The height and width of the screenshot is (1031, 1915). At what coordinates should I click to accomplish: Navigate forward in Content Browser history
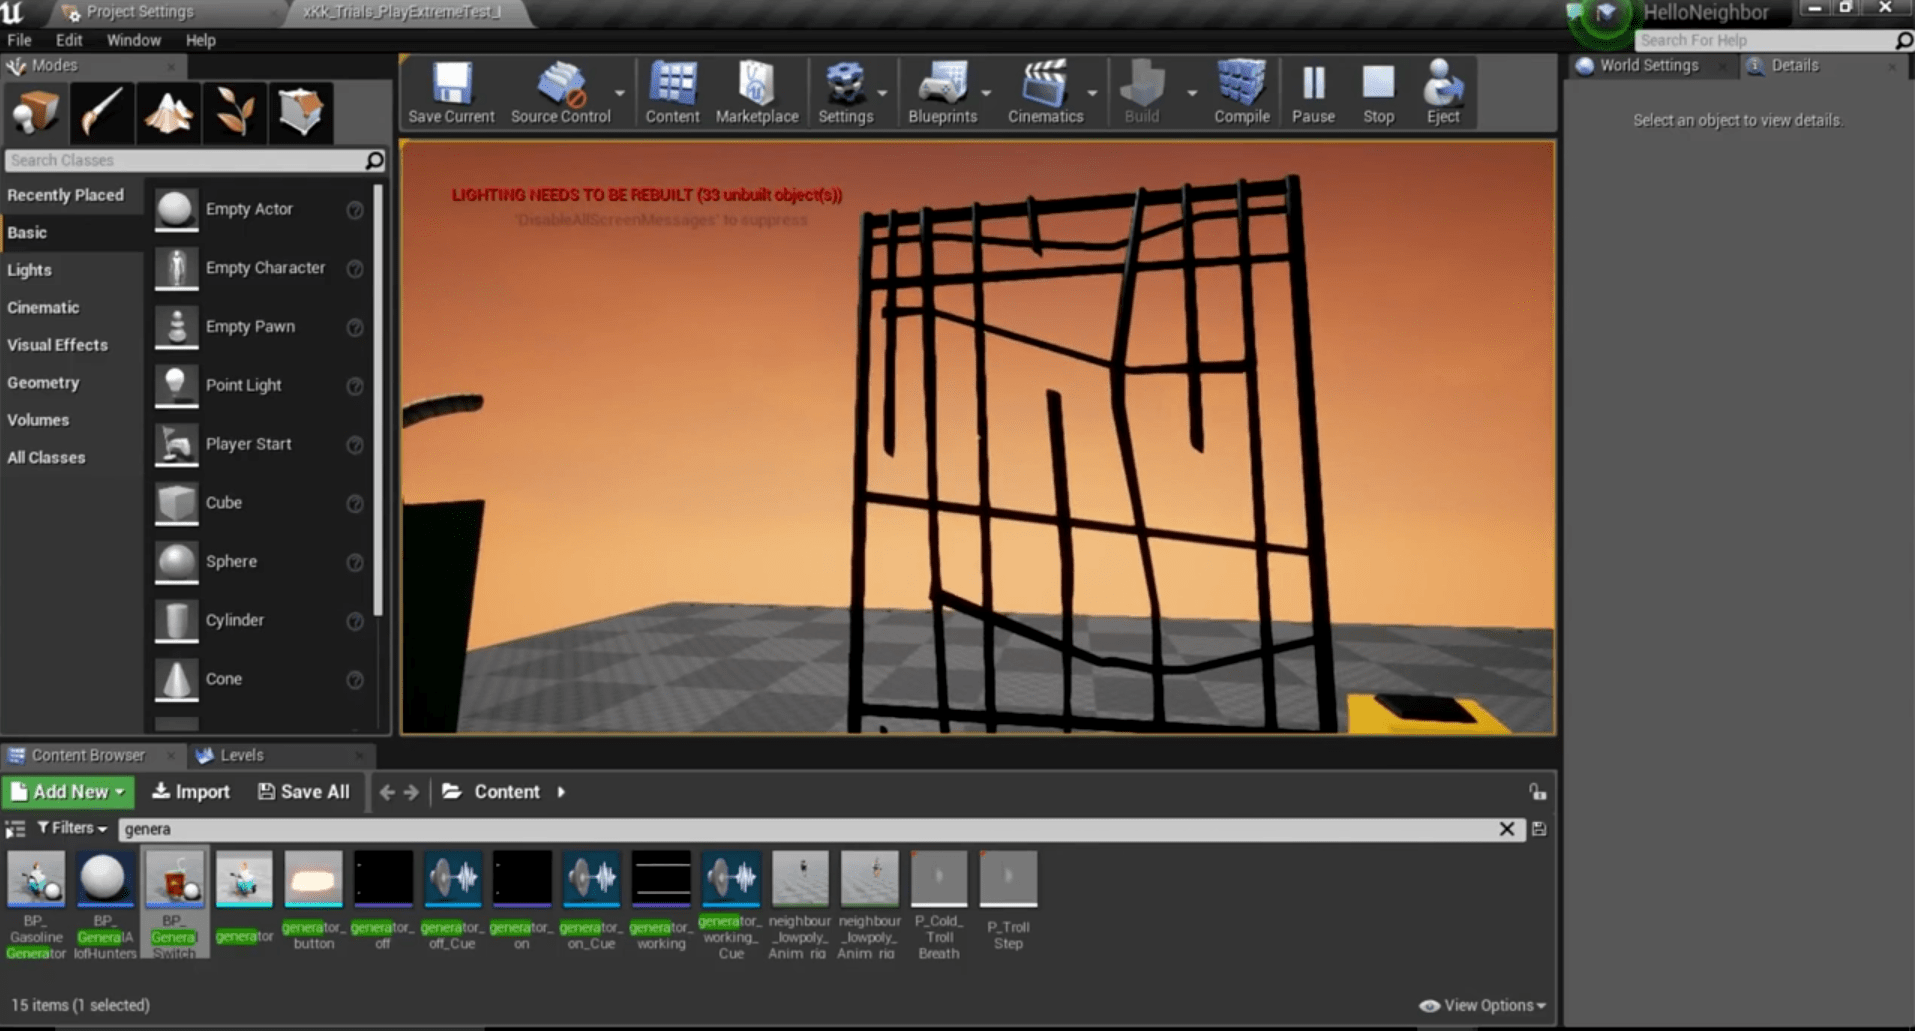(x=411, y=792)
